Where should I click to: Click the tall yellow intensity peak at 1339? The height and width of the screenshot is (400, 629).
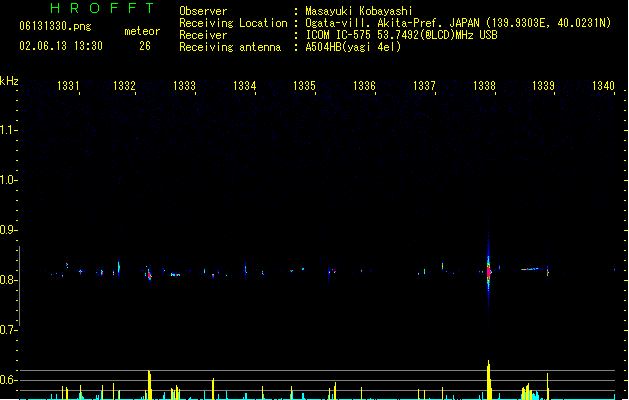pyautogui.click(x=548, y=386)
